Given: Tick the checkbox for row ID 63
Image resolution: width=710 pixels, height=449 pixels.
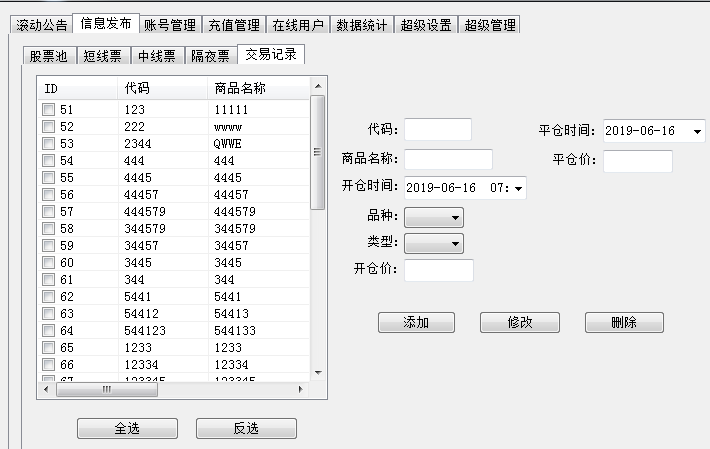Looking at the screenshot, I should coord(48,314).
